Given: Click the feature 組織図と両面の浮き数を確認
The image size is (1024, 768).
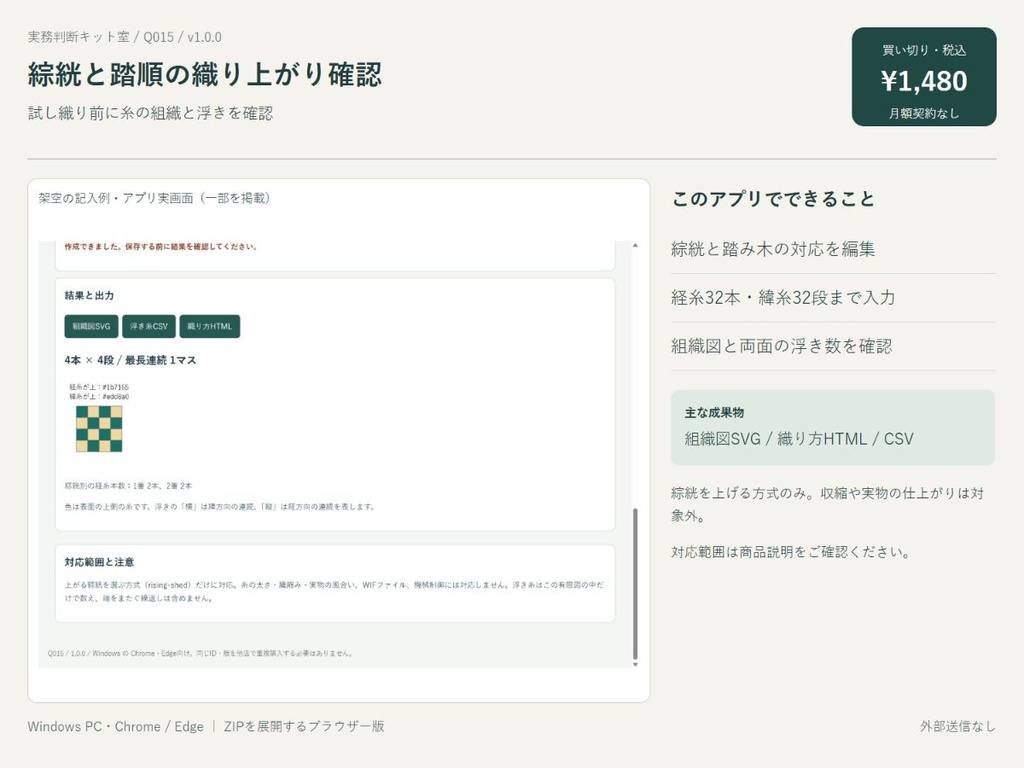Looking at the screenshot, I should [x=782, y=345].
